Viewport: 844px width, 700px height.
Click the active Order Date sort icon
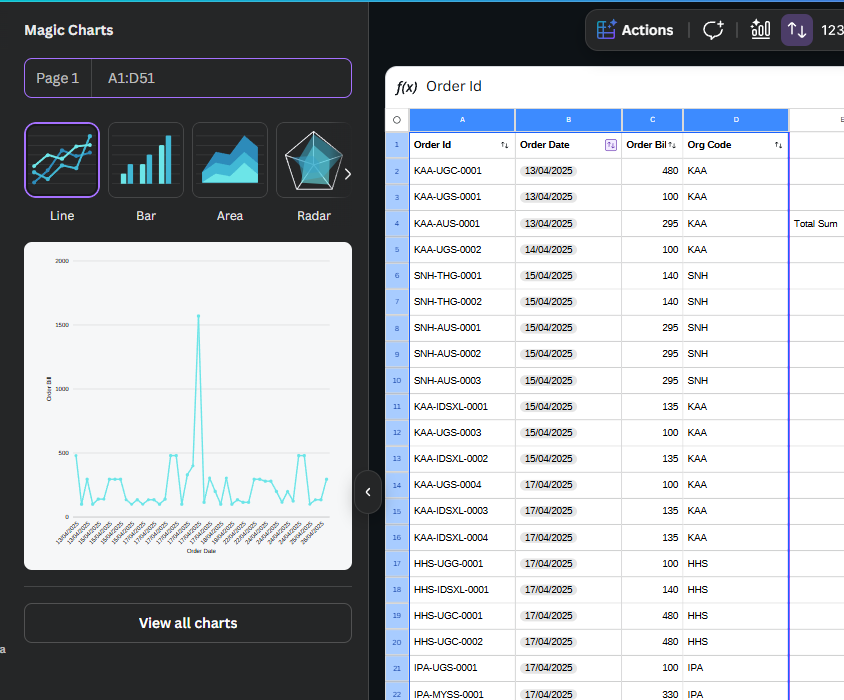611,145
